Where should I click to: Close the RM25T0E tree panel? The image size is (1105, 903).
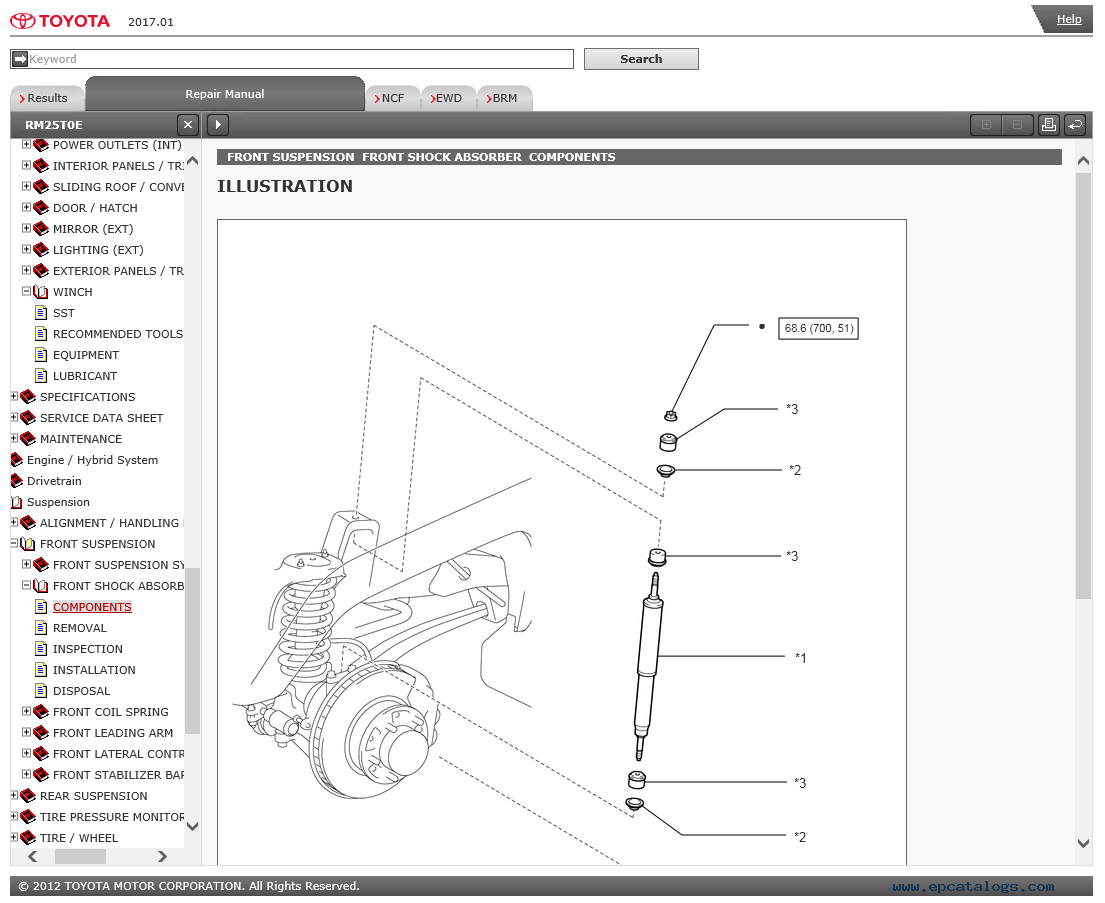coord(187,125)
